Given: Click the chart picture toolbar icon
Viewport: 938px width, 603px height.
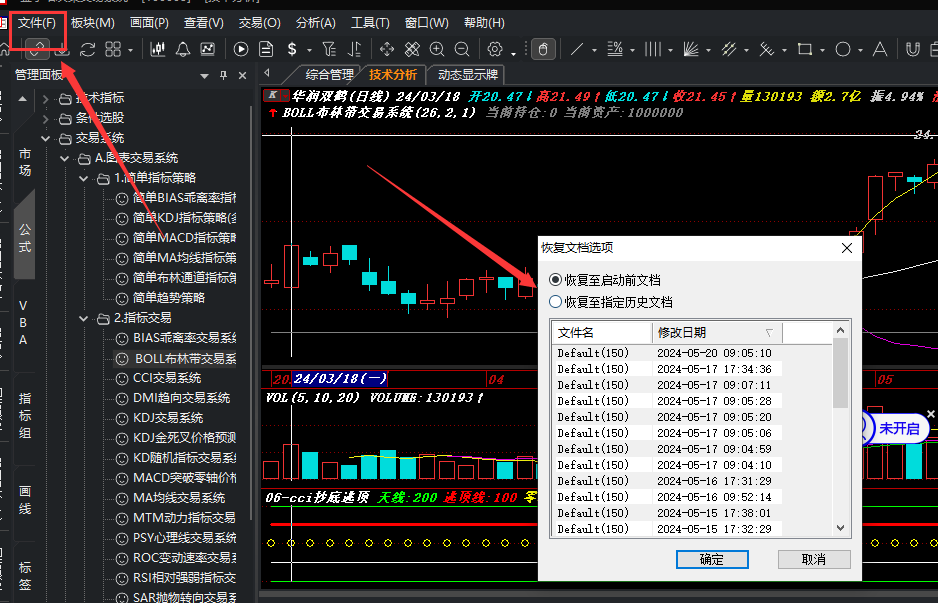Looking at the screenshot, I should pyautogui.click(x=207, y=49).
